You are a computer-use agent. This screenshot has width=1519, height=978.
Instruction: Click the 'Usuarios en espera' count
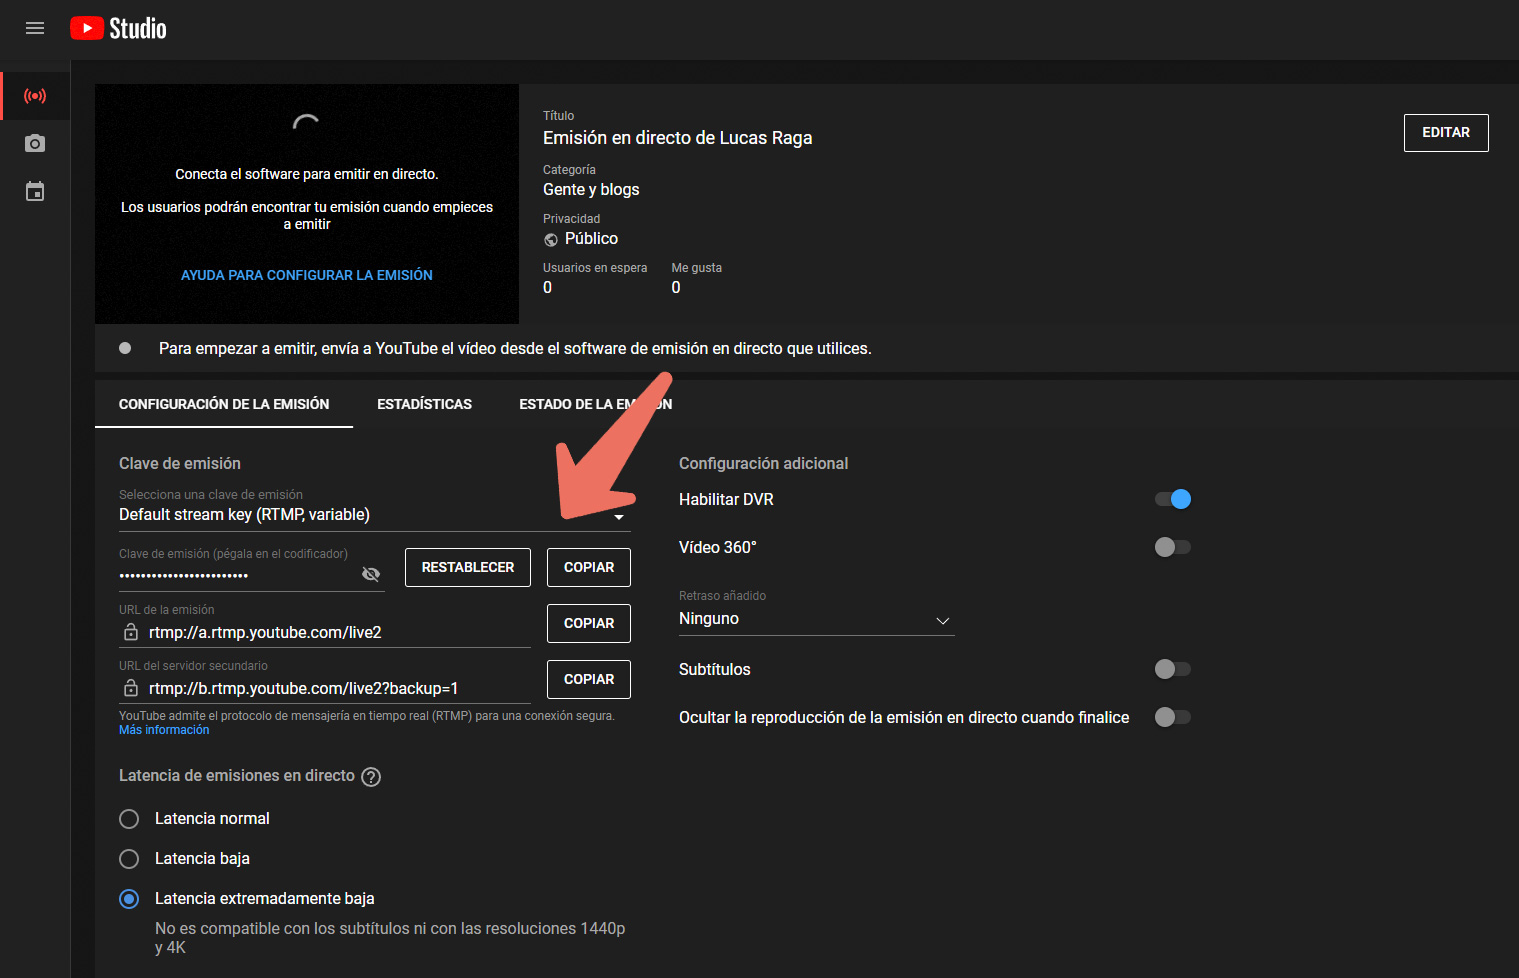[x=547, y=288]
